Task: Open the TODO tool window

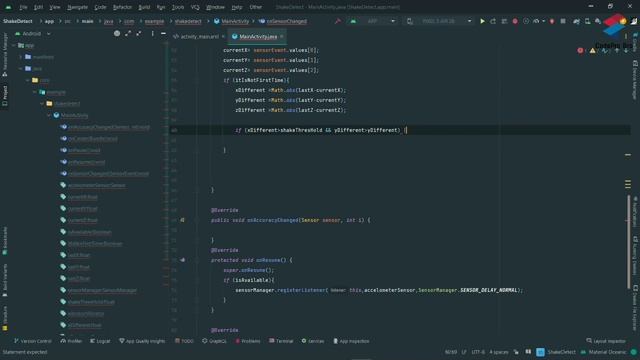Action: 184,341
